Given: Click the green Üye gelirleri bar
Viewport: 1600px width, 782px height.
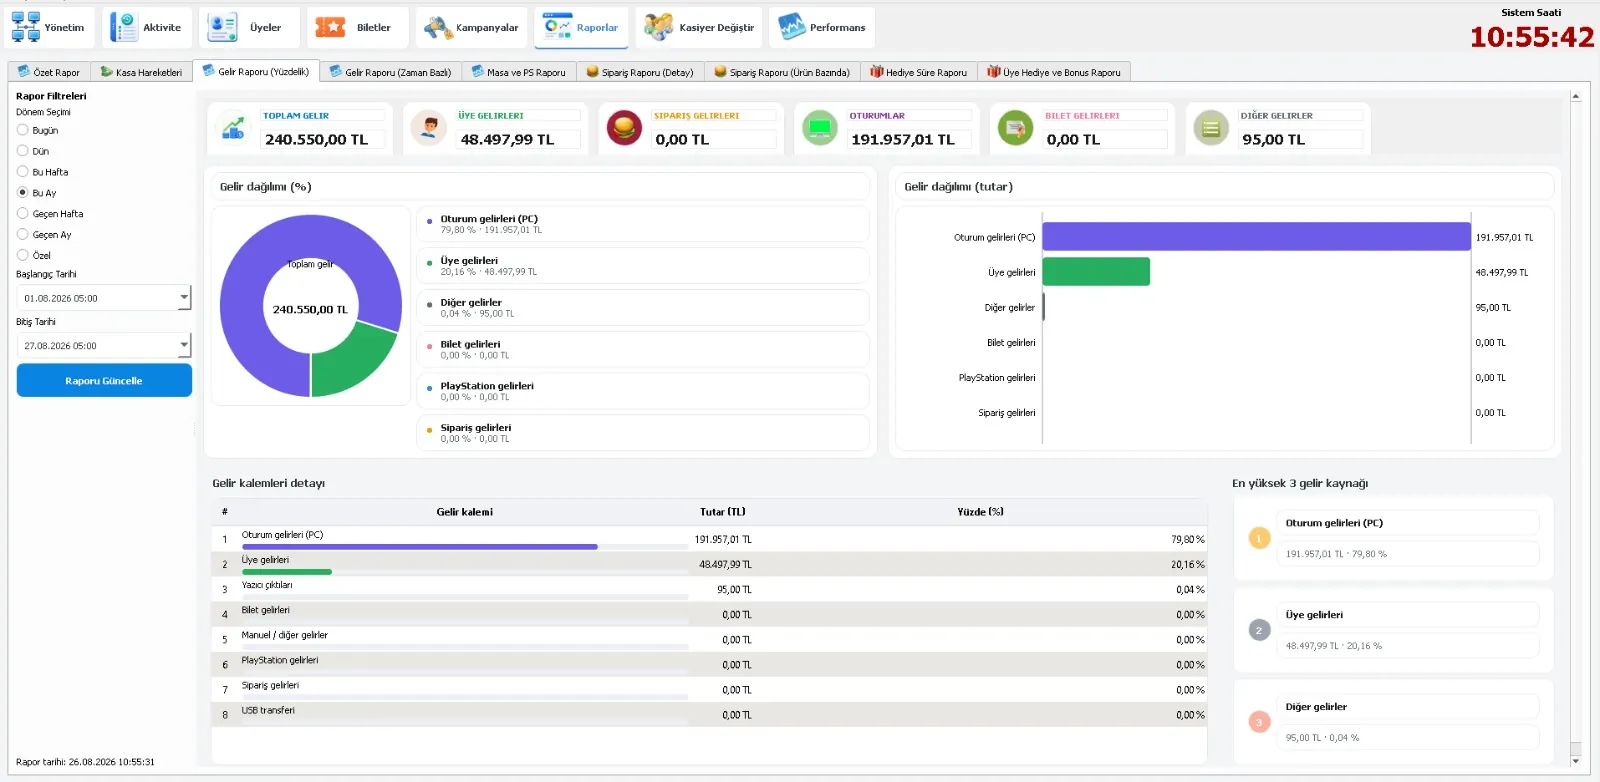Looking at the screenshot, I should coord(1096,272).
